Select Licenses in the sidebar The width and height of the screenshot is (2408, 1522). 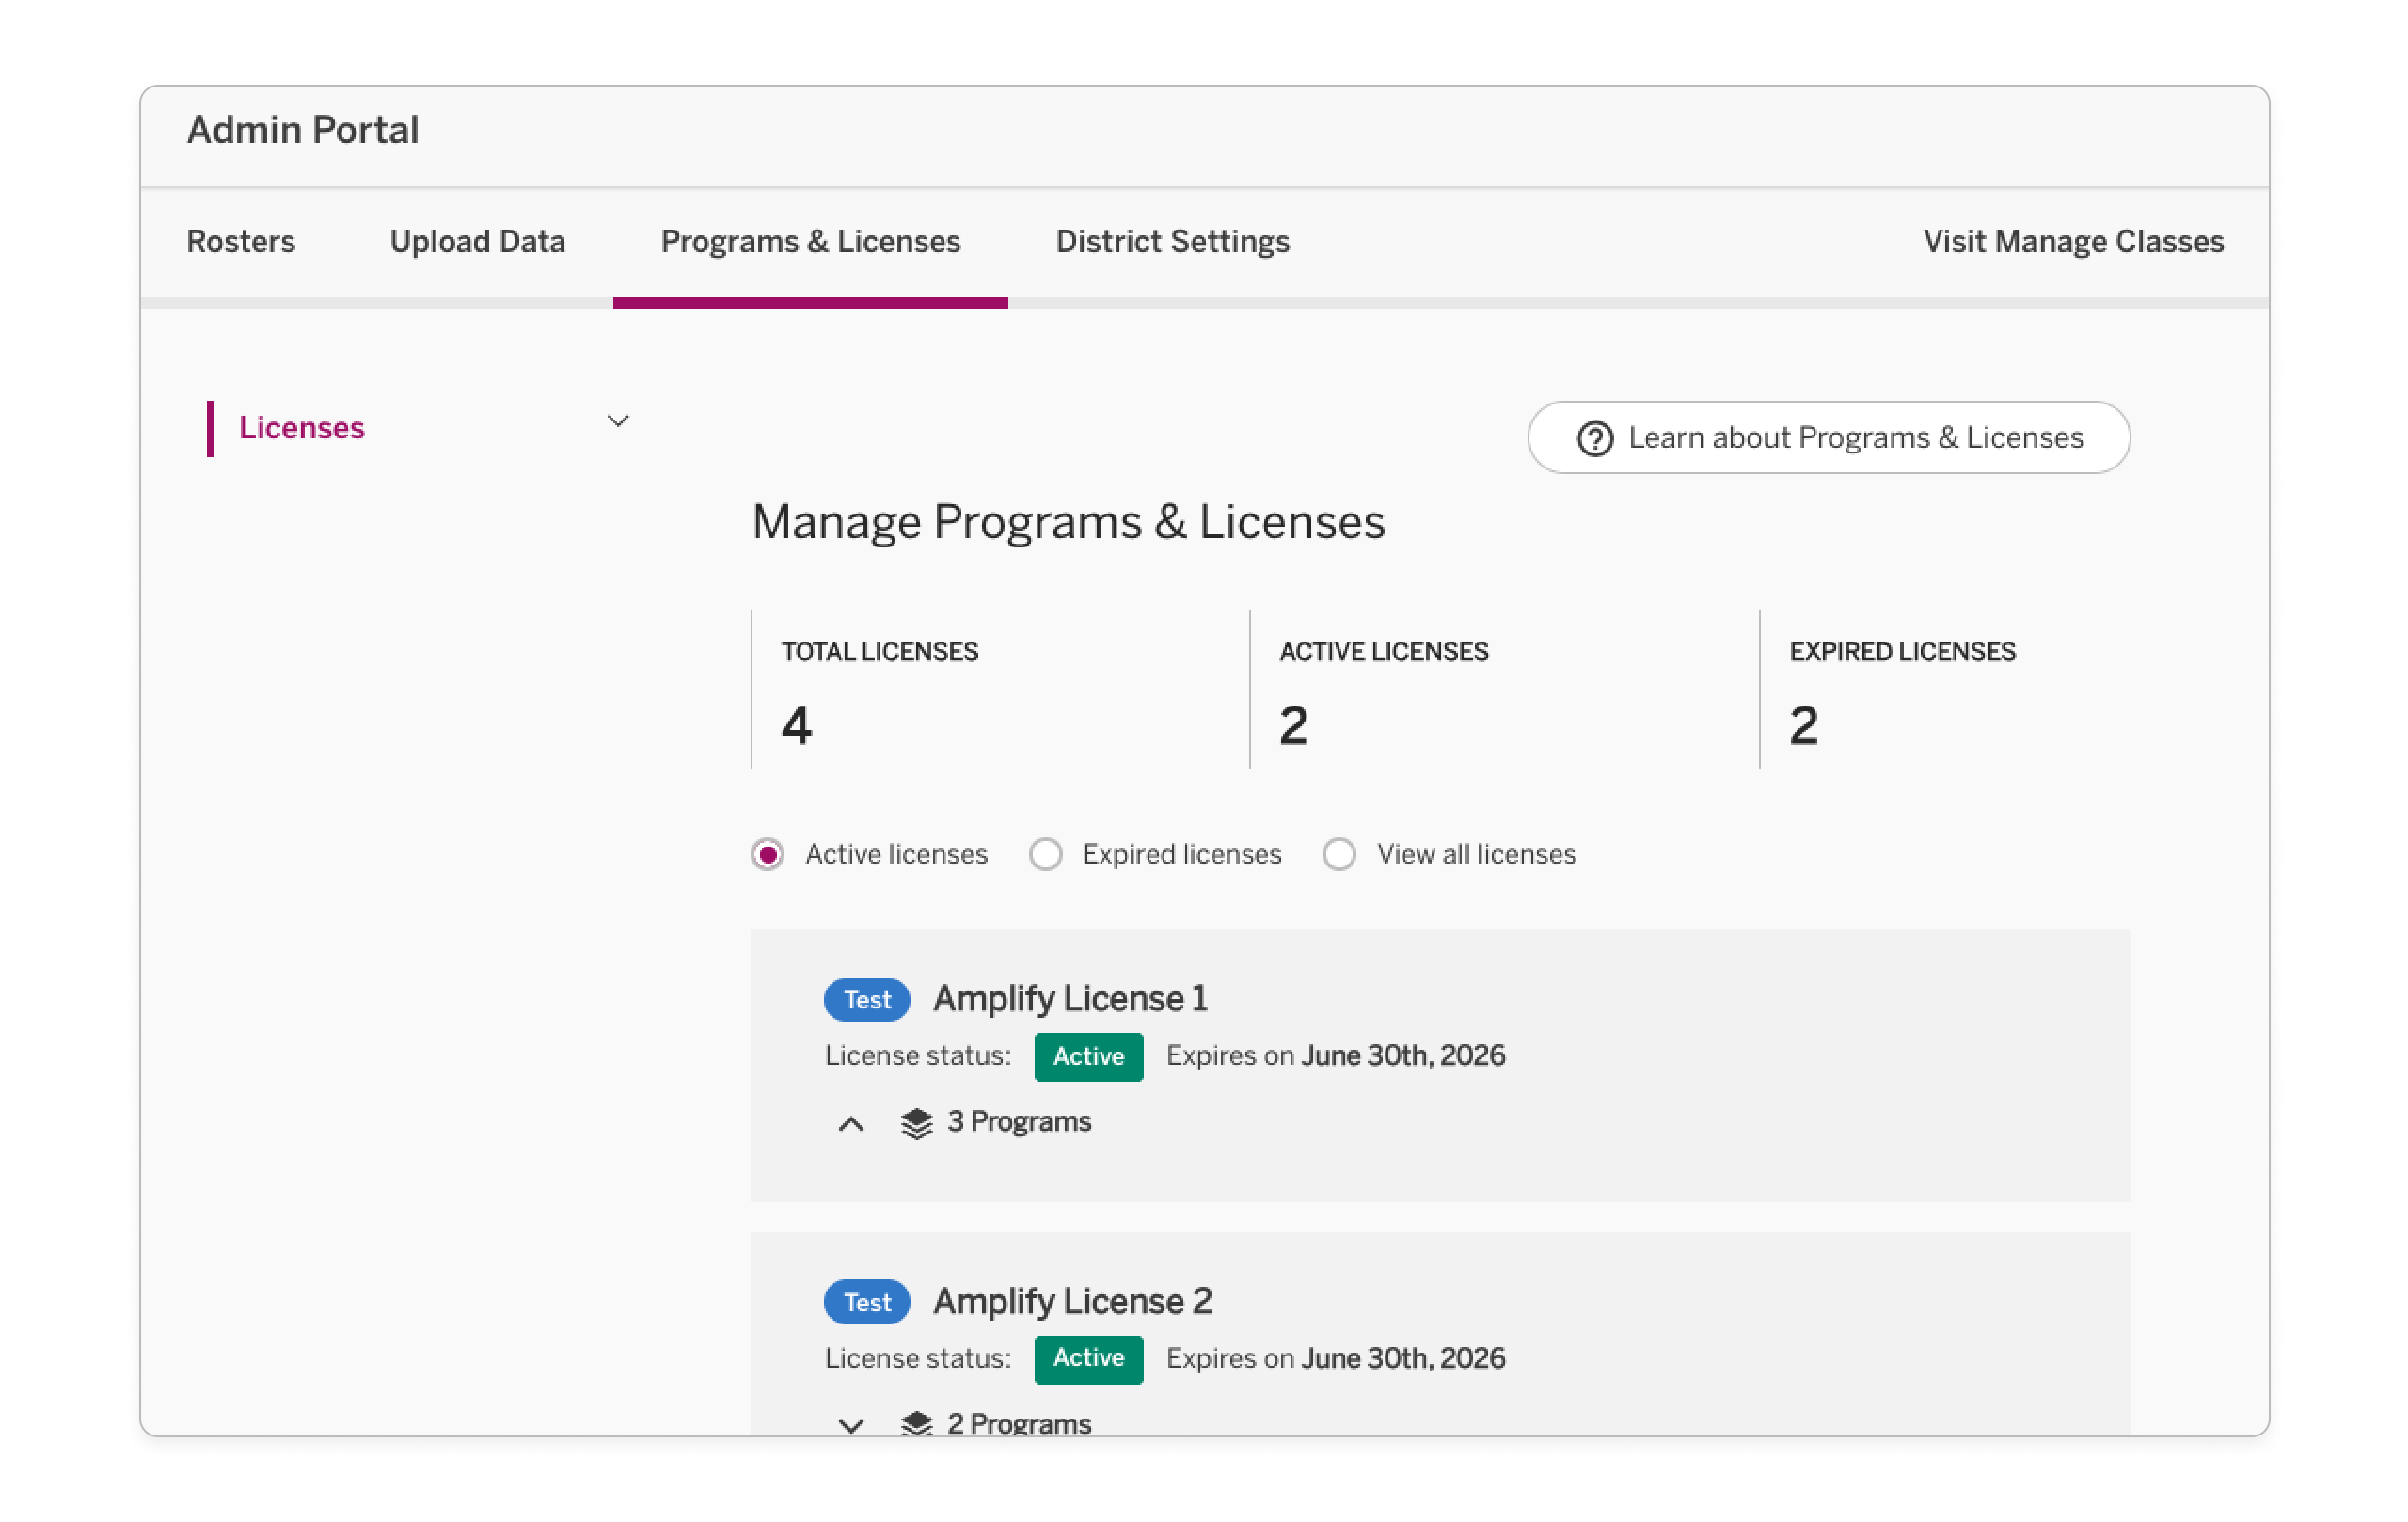point(301,428)
